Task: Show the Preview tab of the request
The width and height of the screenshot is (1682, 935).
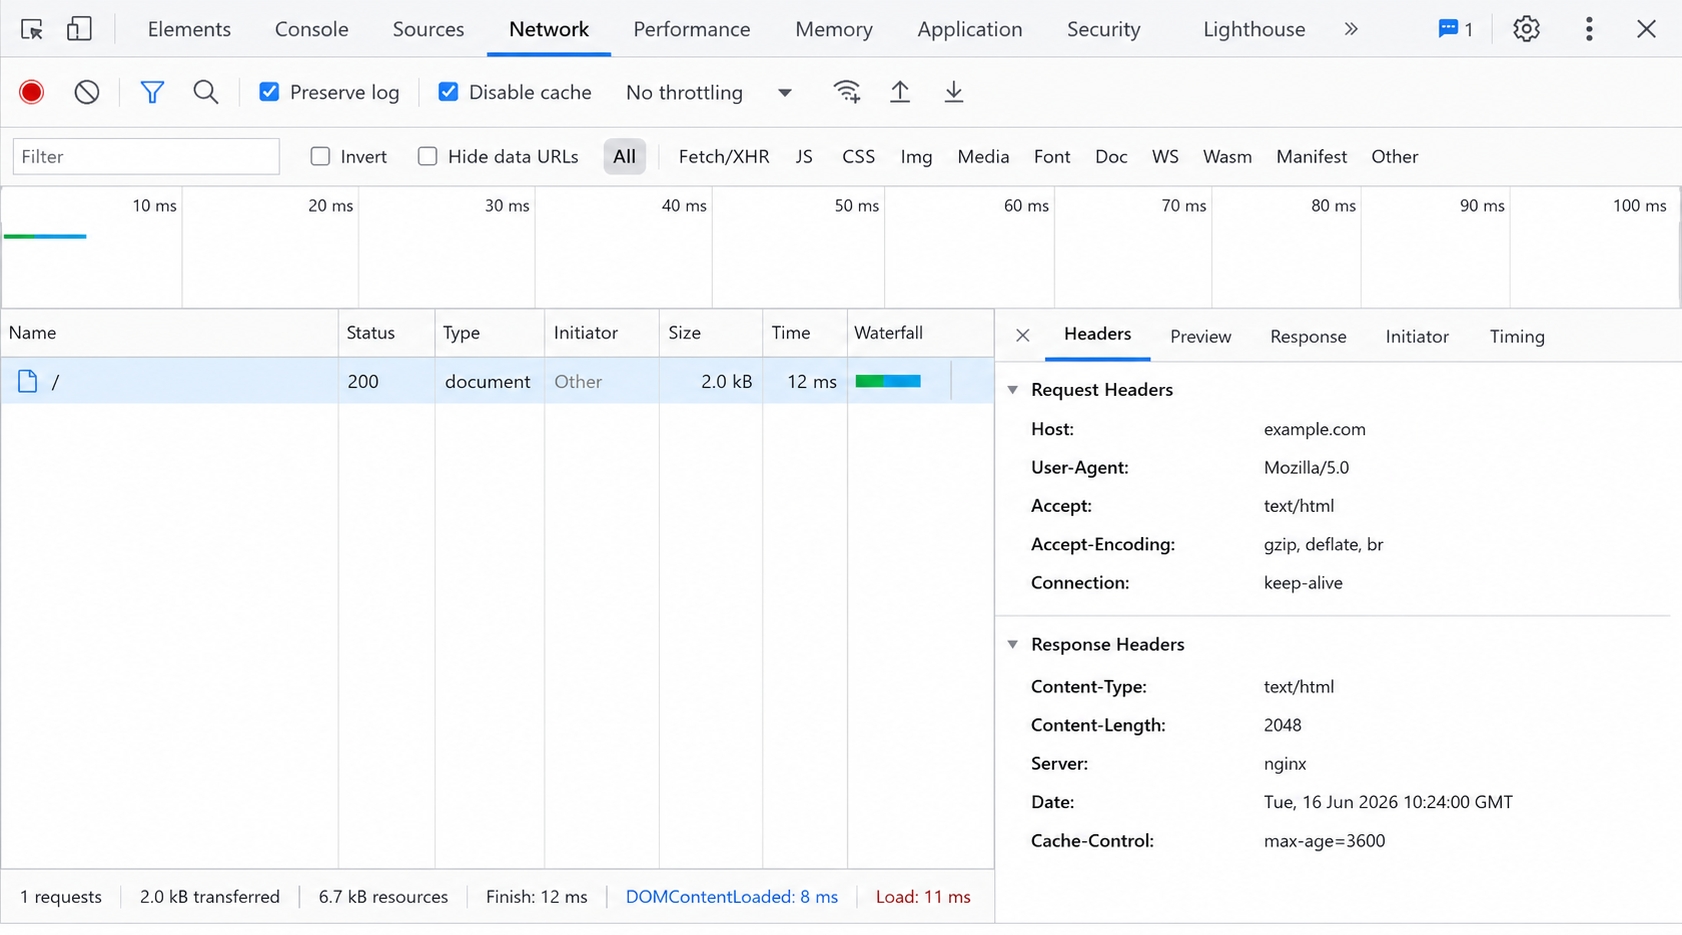Action: point(1200,336)
